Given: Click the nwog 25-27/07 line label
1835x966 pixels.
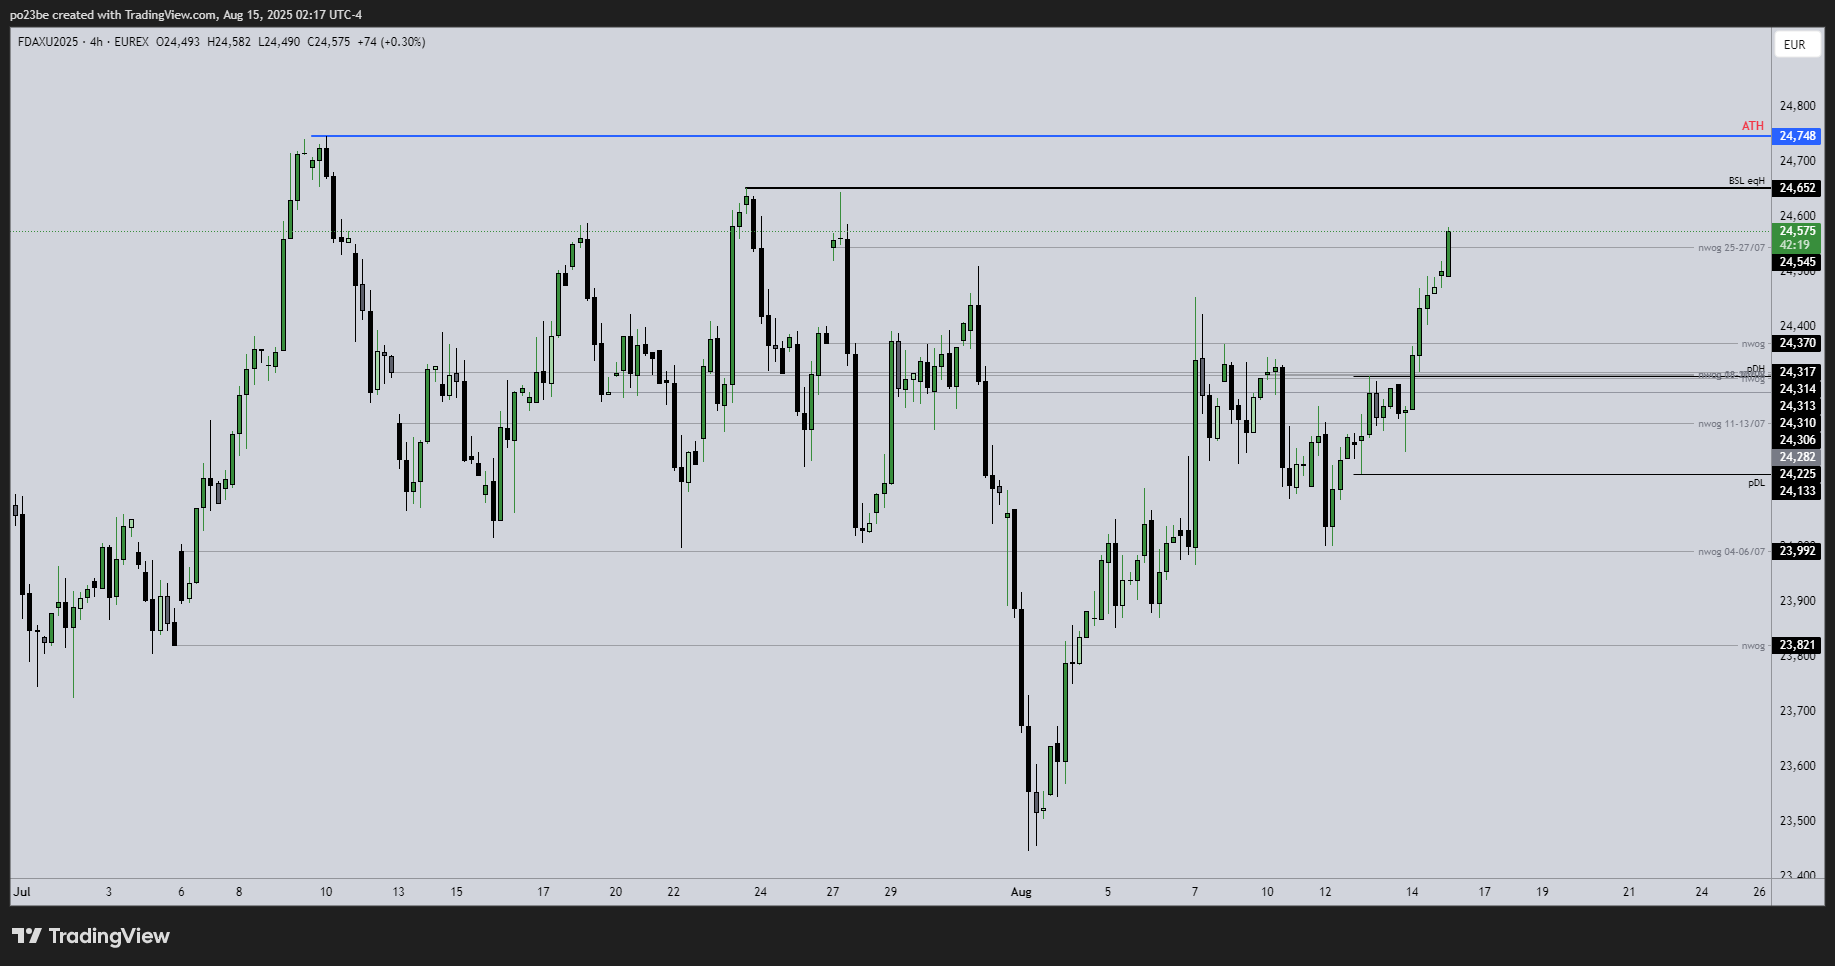Looking at the screenshot, I should pos(1731,248).
